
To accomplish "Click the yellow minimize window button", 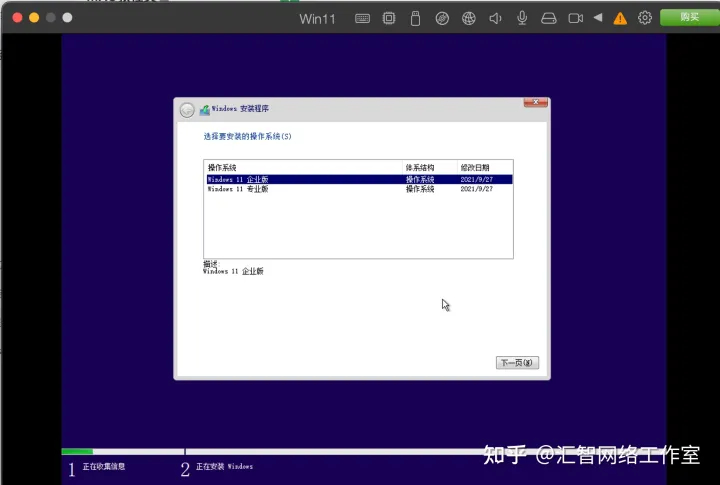I will point(34,17).
